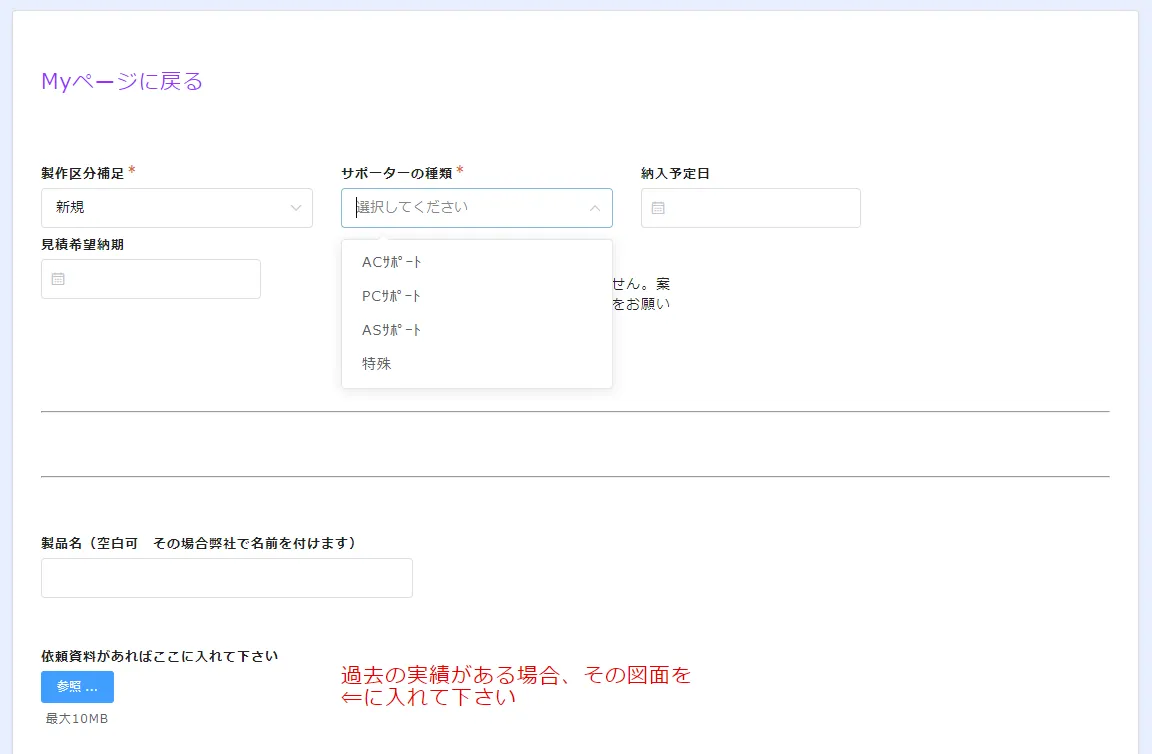
Task: Click the サポーターの種類 select input
Action: pos(465,208)
